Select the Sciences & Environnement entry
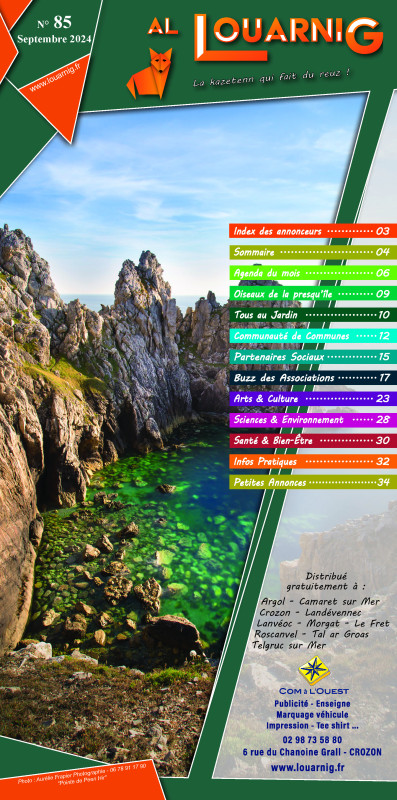The height and width of the screenshot is (800, 397). pyautogui.click(x=313, y=419)
